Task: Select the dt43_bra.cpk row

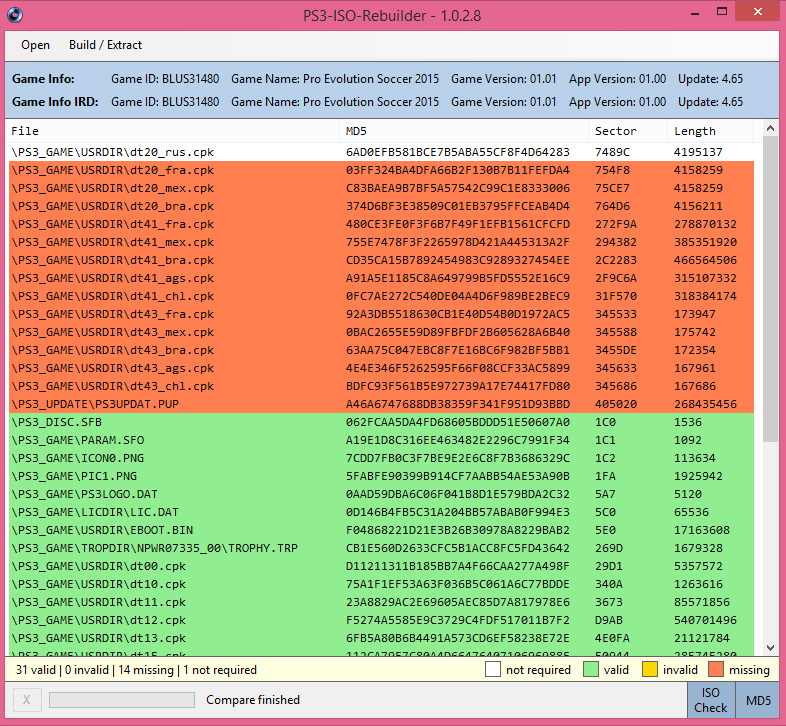Action: click(381, 350)
